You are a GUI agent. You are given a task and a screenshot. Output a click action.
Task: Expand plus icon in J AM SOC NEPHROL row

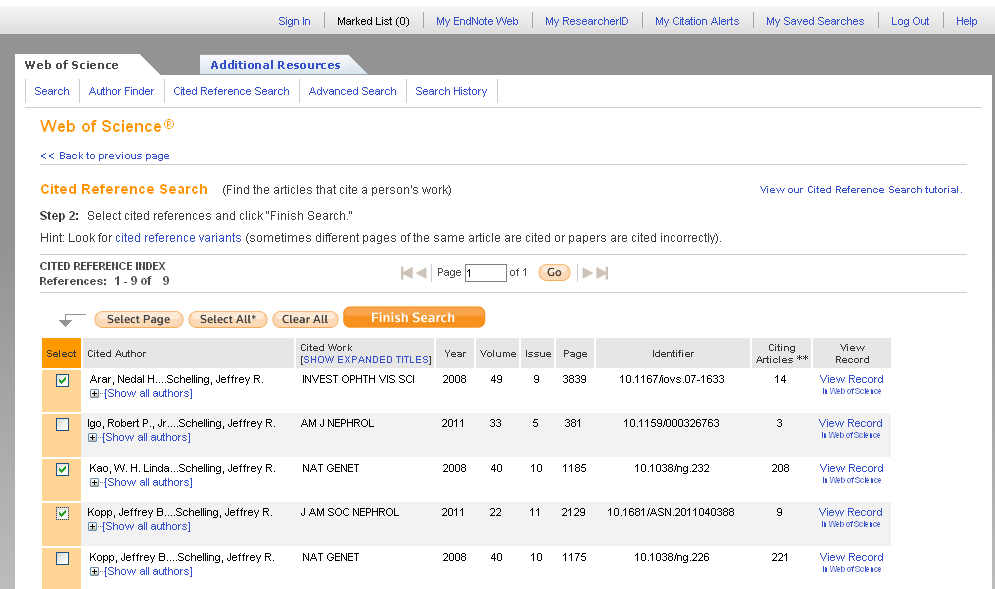coord(92,526)
